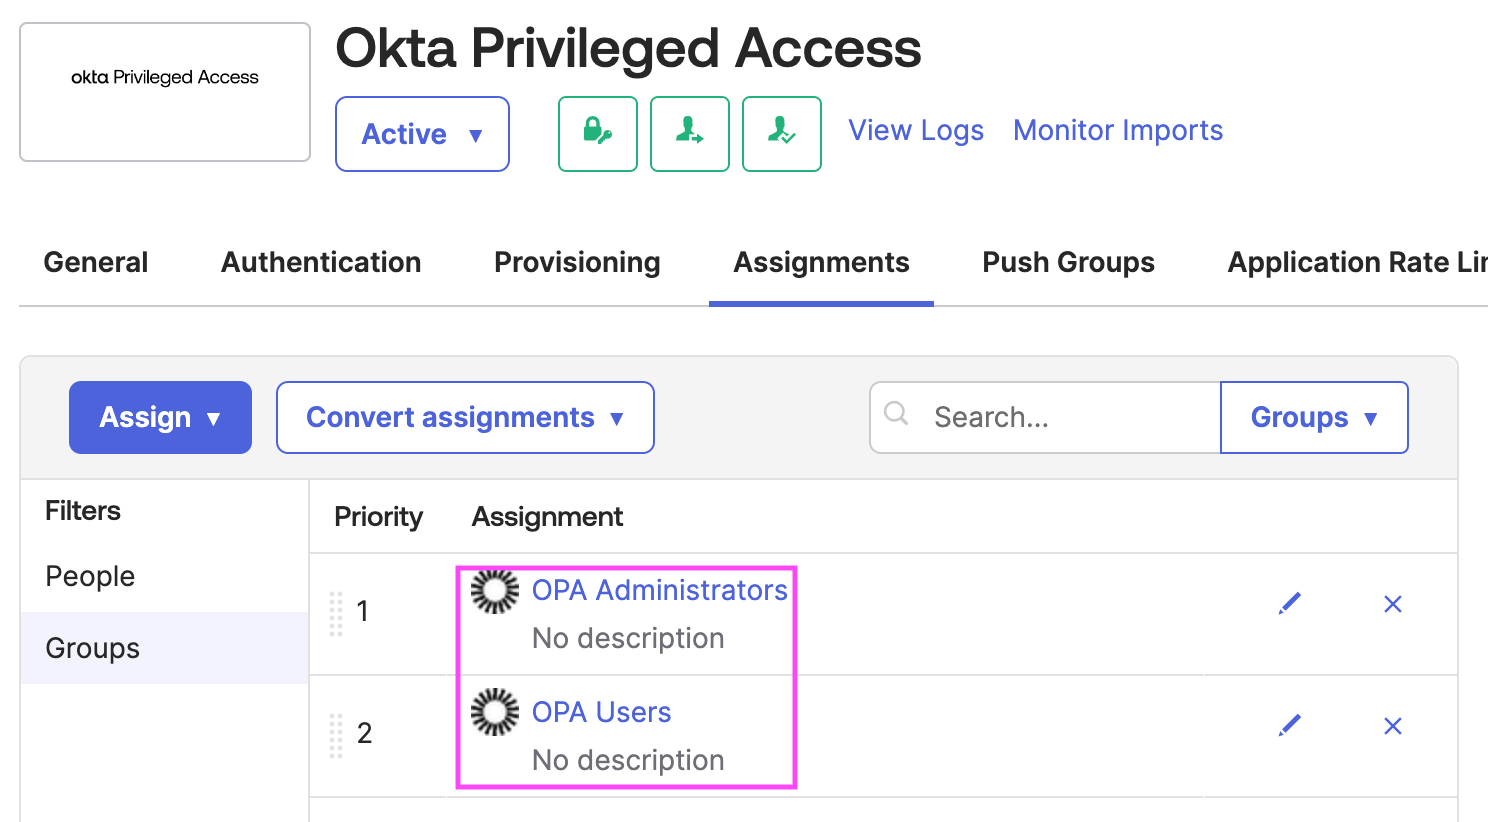Edit the OPA Administrators assignment via pencil icon
This screenshot has height=822, width=1488.
[x=1289, y=602]
